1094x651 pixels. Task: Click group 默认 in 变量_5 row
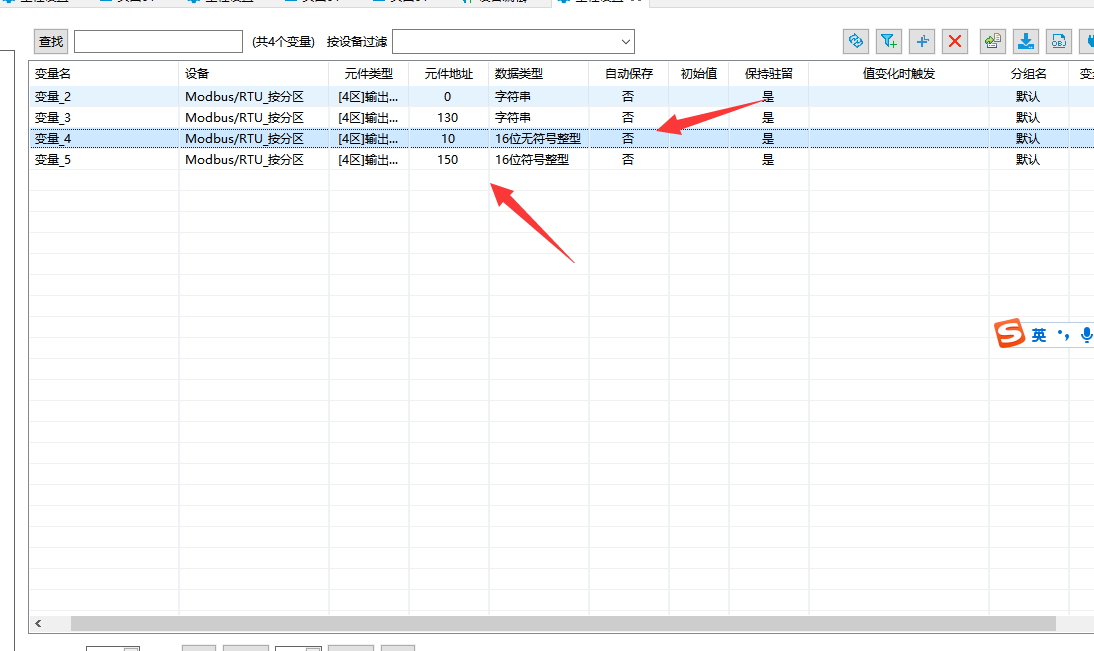point(1028,160)
